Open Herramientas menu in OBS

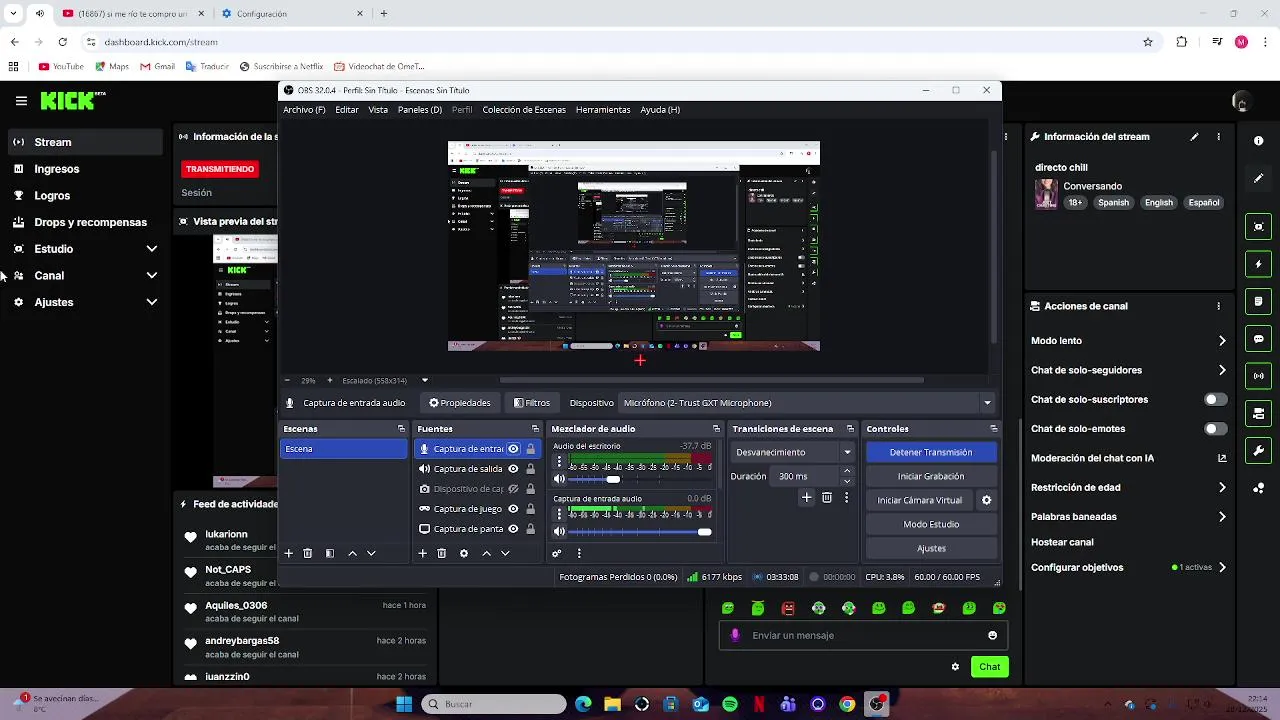pyautogui.click(x=603, y=110)
